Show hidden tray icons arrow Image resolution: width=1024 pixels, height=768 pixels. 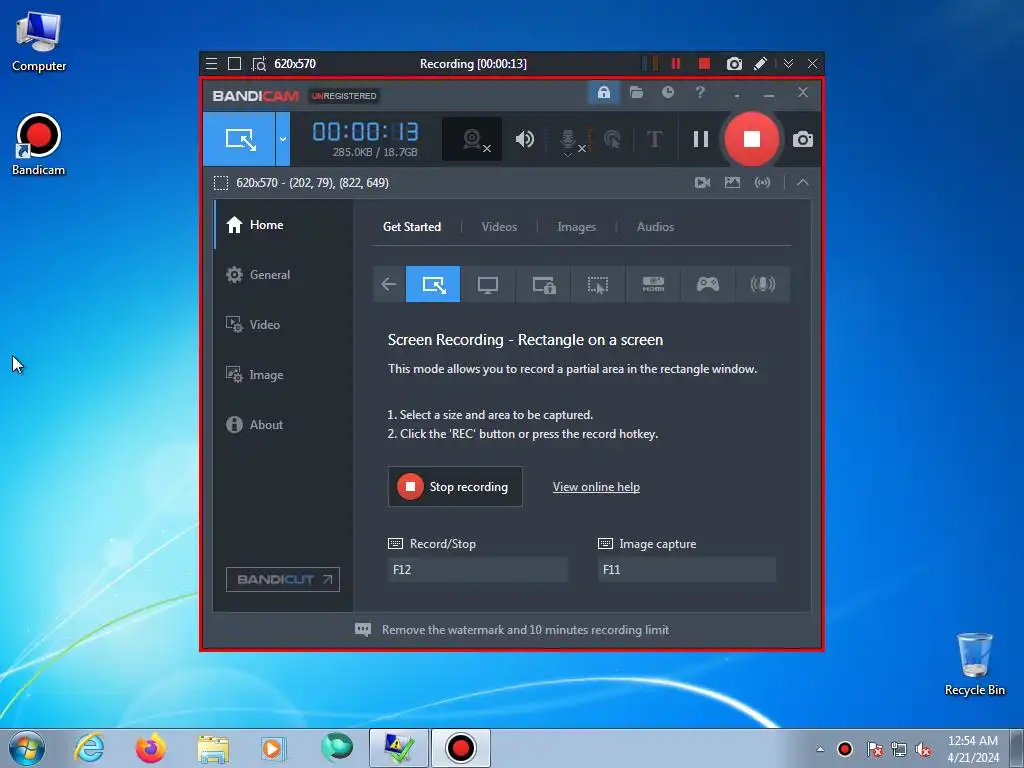[x=820, y=749]
